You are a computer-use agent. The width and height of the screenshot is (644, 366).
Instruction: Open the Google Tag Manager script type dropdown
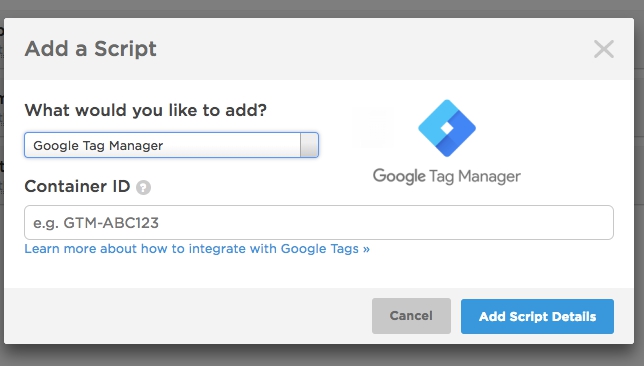click(171, 145)
